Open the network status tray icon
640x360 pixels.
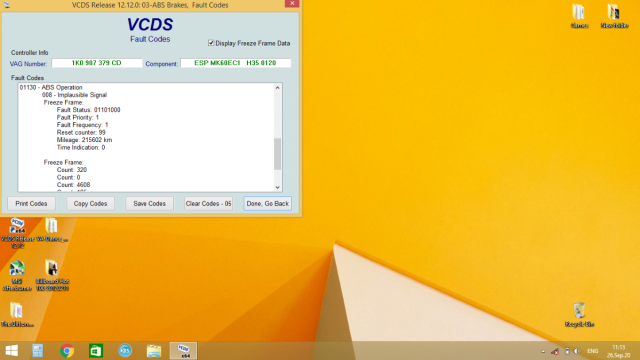pyautogui.click(x=555, y=351)
